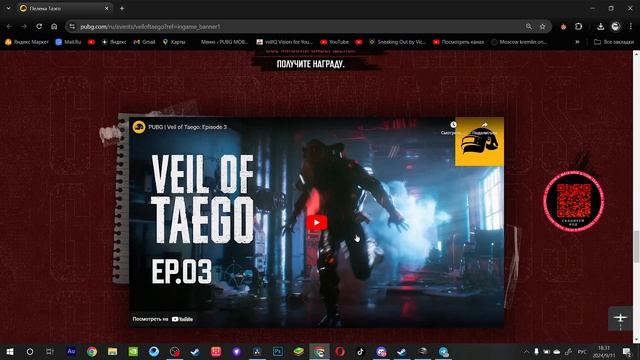Open Task View on the taskbar
Image resolution: width=640 pixels, height=360 pixels.
[x=50, y=351]
